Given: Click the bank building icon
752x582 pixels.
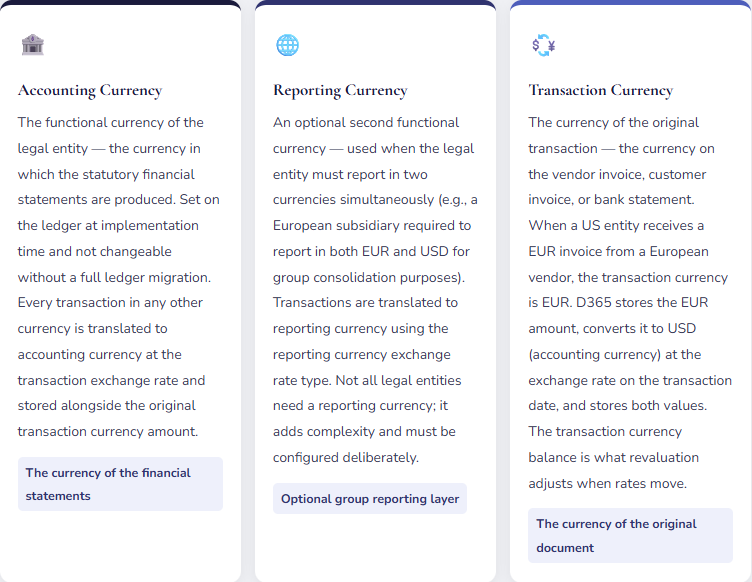Looking at the screenshot, I should click(x=33, y=45).
